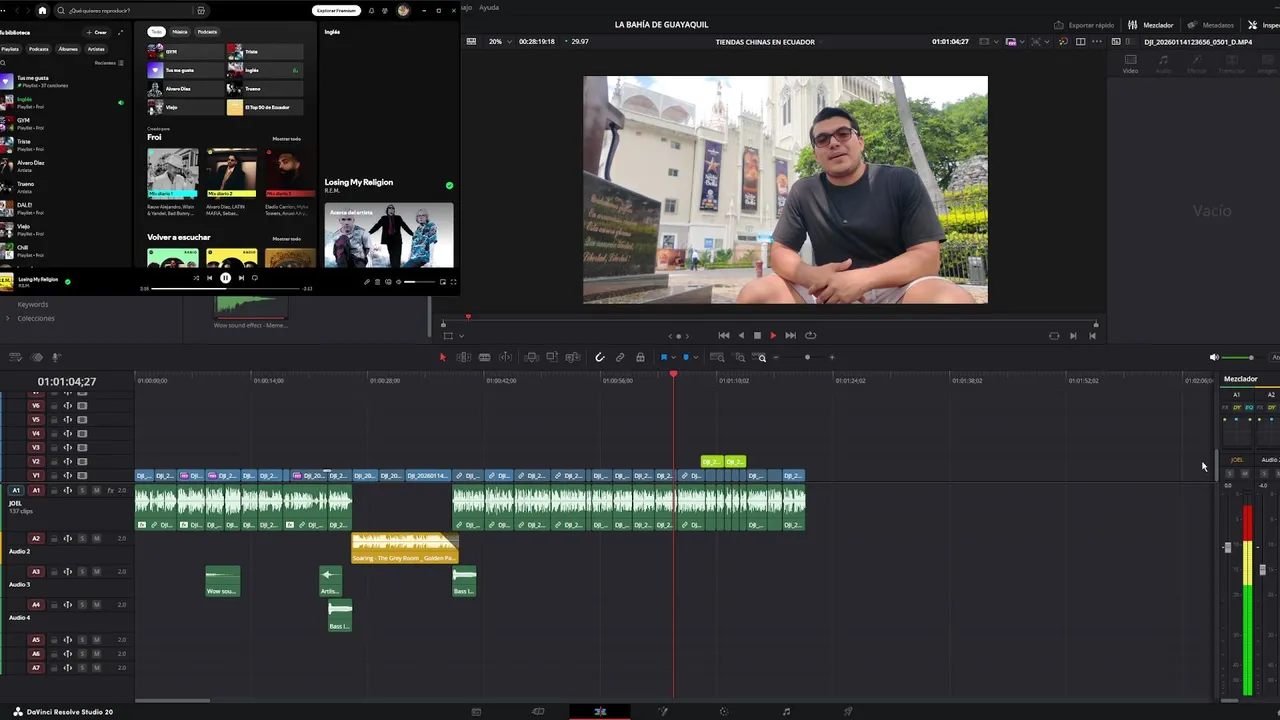Adjust Spotify volume slider
The width and height of the screenshot is (1280, 720).
pos(419,282)
